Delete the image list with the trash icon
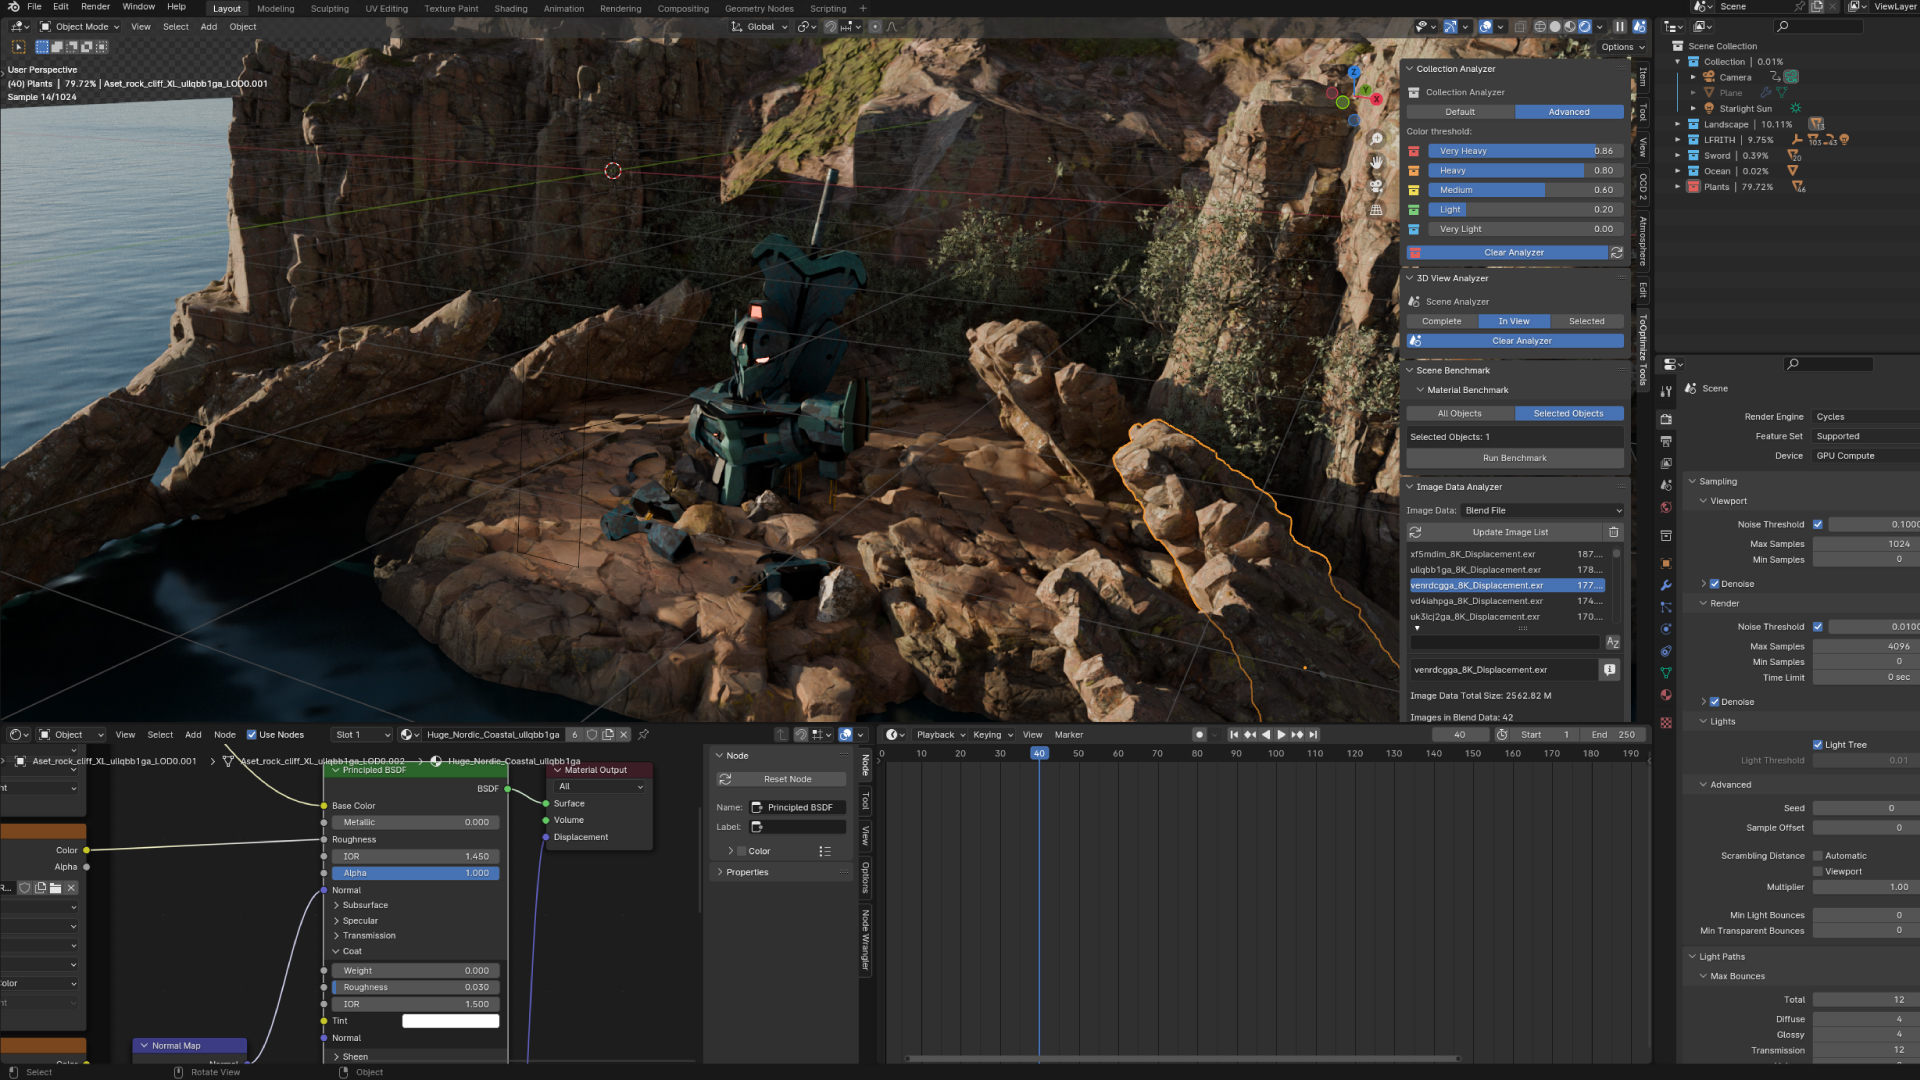Screen dimensions: 1920x1080 tap(1613, 532)
